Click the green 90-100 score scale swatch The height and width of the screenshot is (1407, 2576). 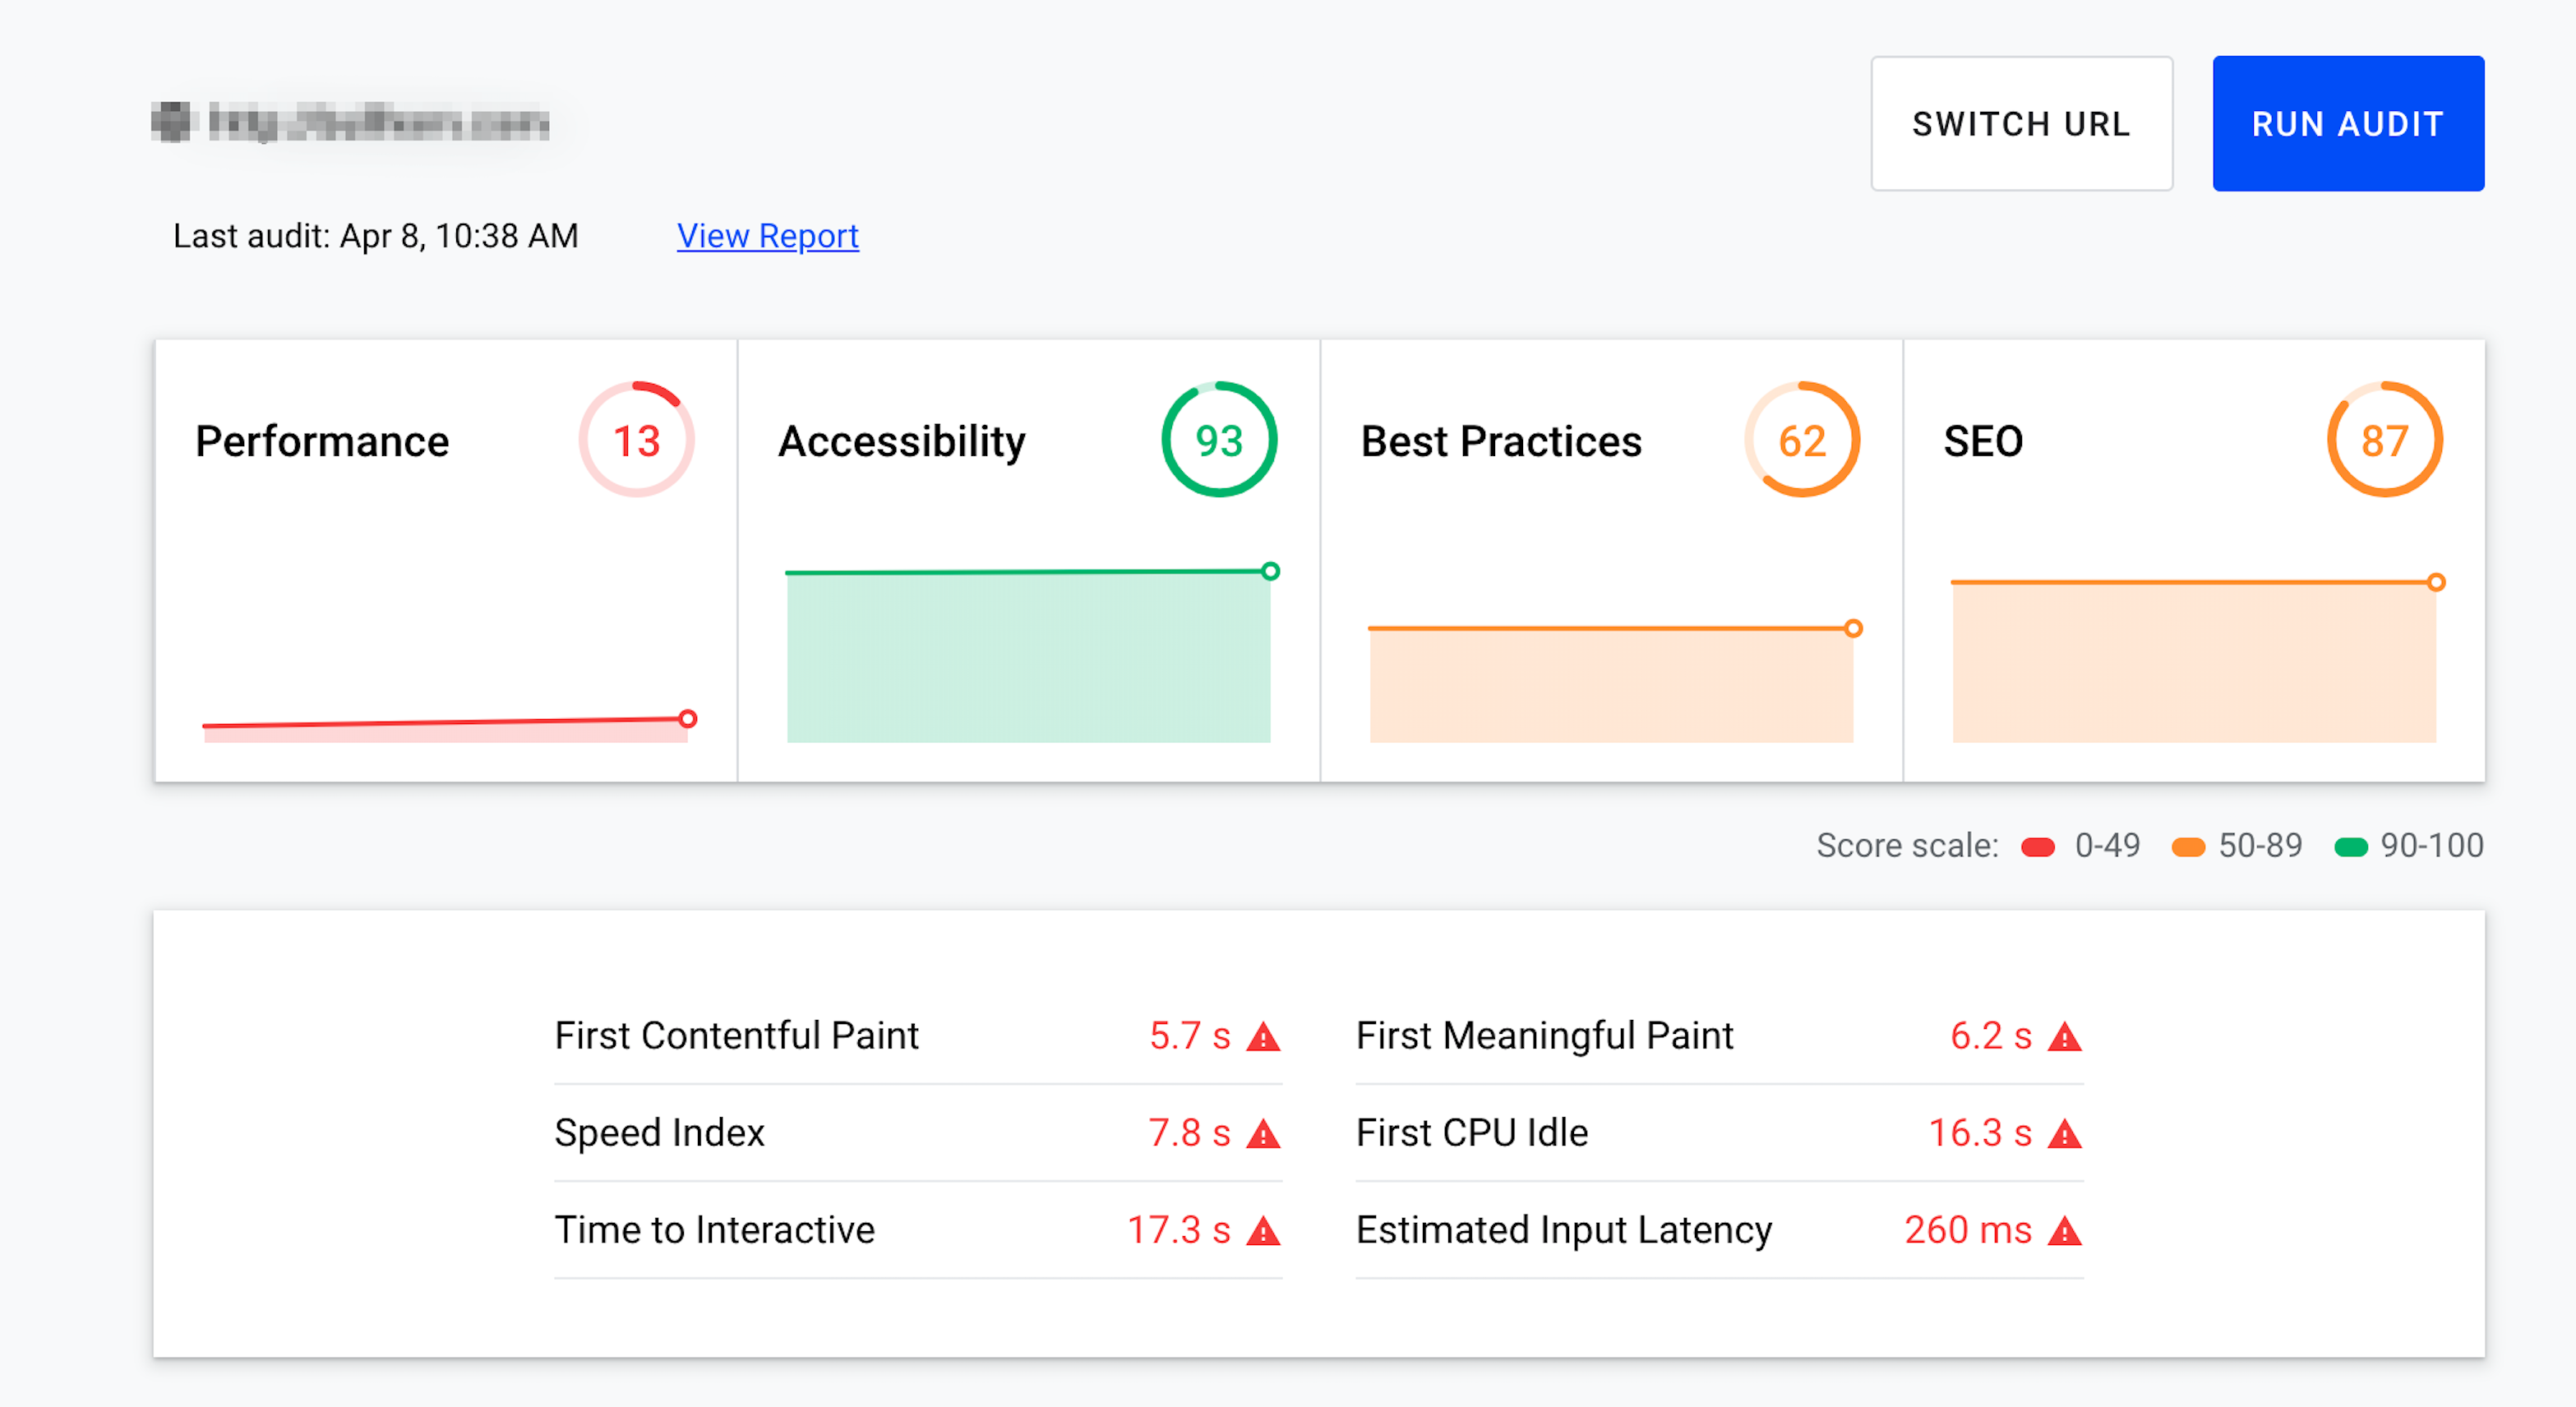point(2350,847)
